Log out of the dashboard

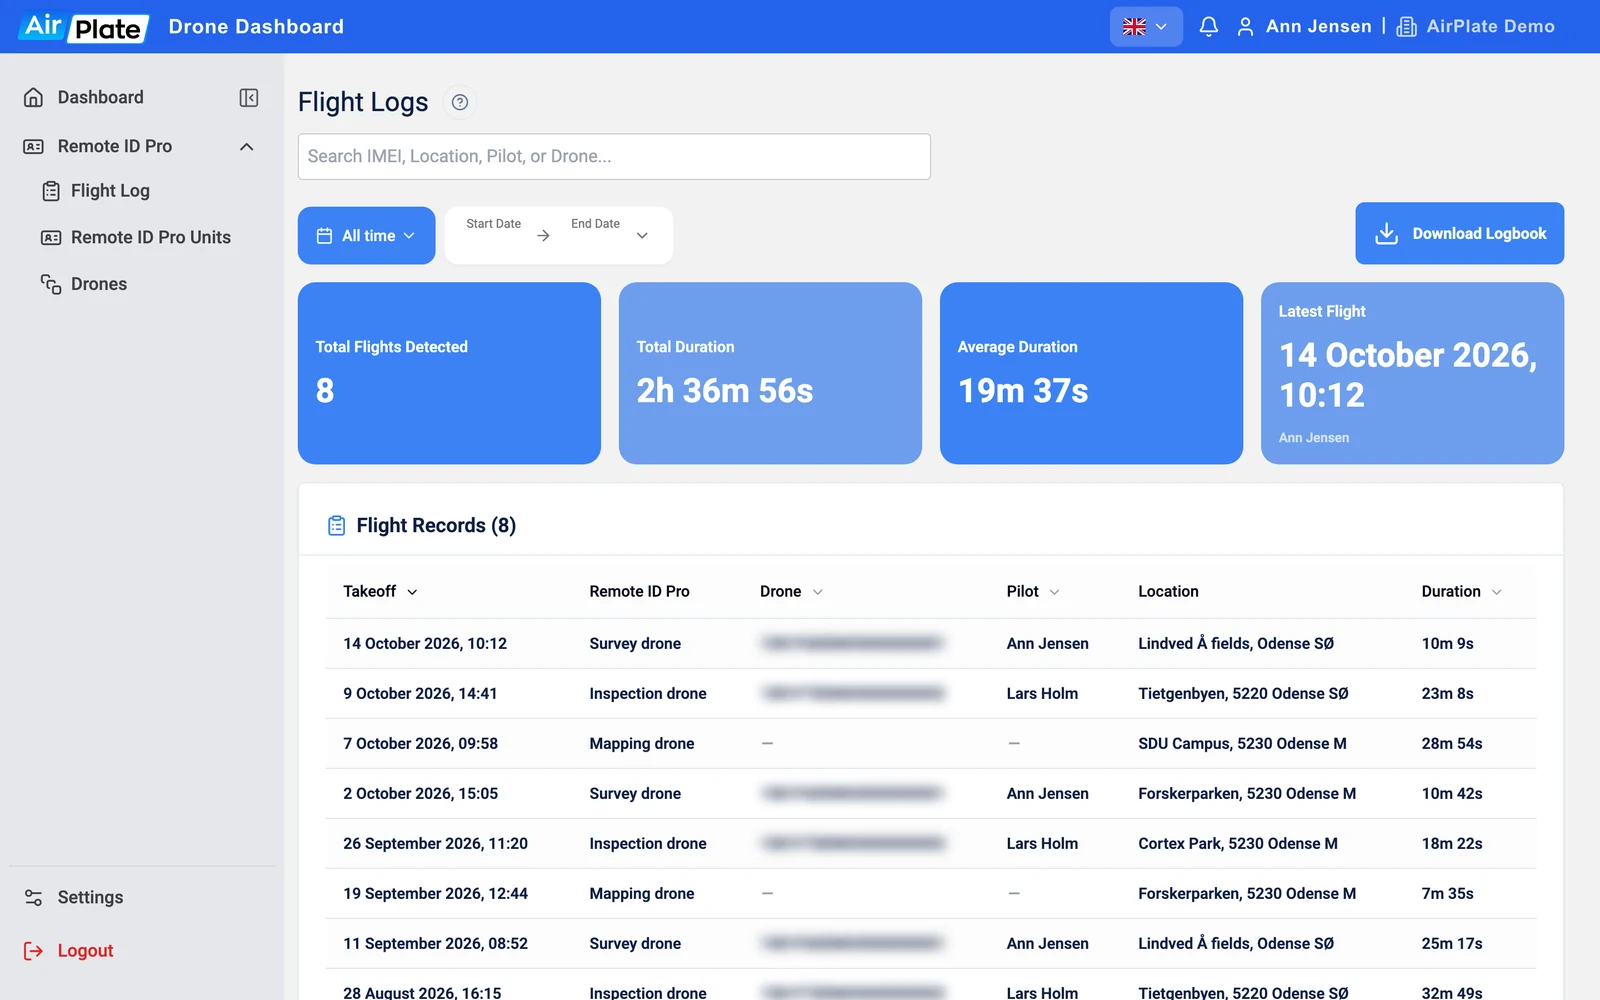click(69, 950)
